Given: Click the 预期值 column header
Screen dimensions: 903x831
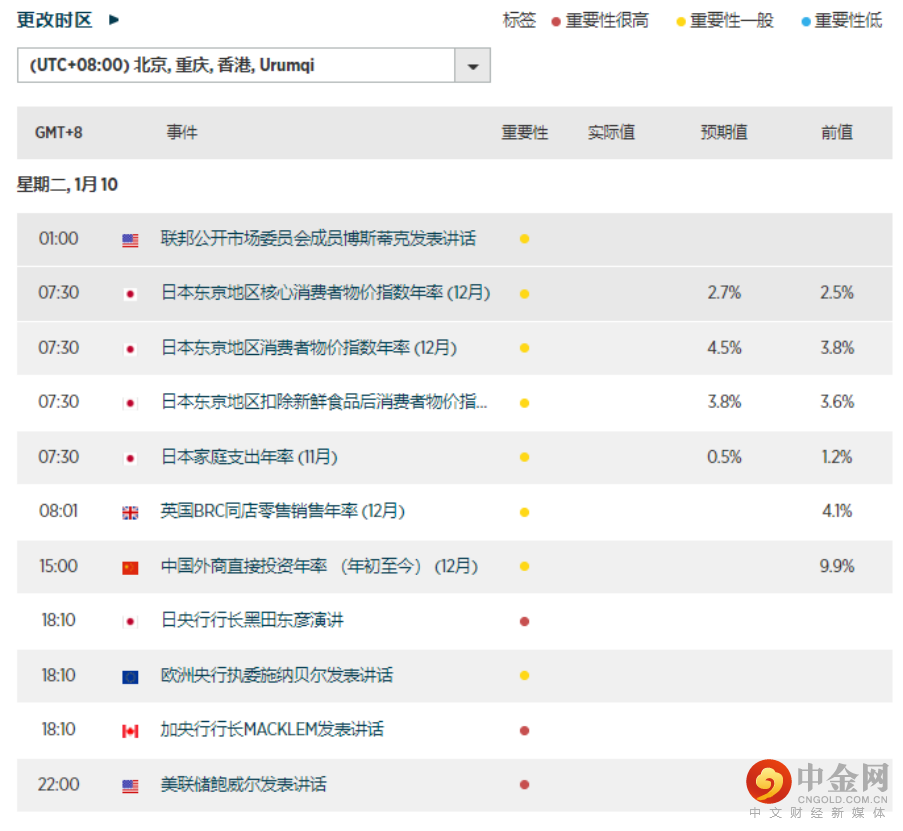Looking at the screenshot, I should tap(724, 132).
